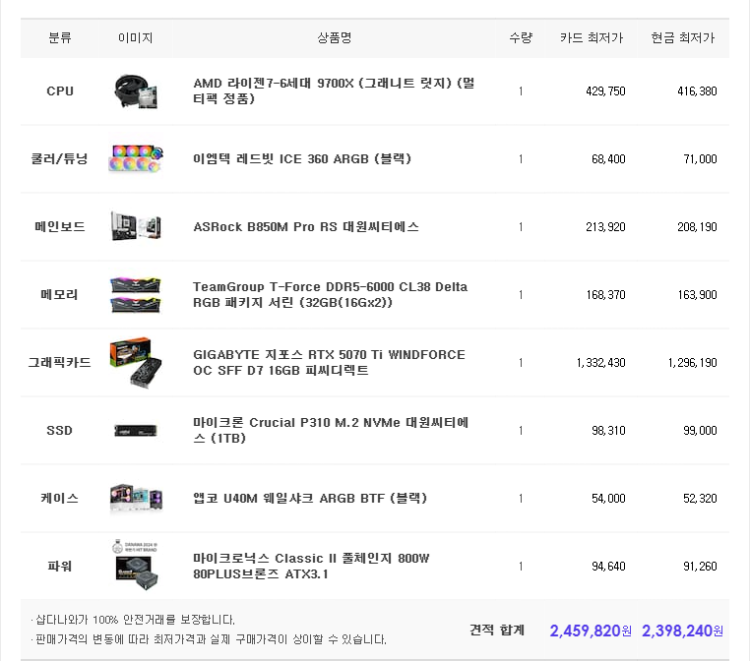The height and width of the screenshot is (661, 750).
Task: Click the U40M case product image
Action: coord(135,498)
